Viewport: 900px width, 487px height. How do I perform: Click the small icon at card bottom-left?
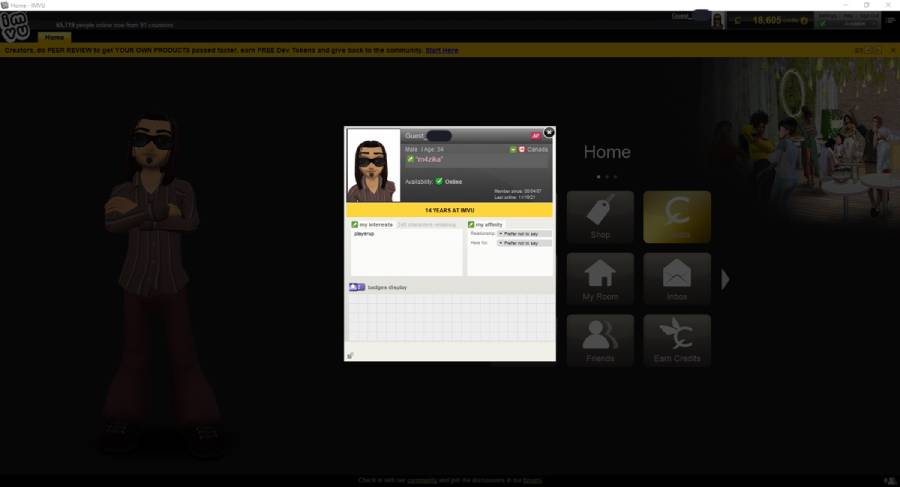[x=350, y=355]
